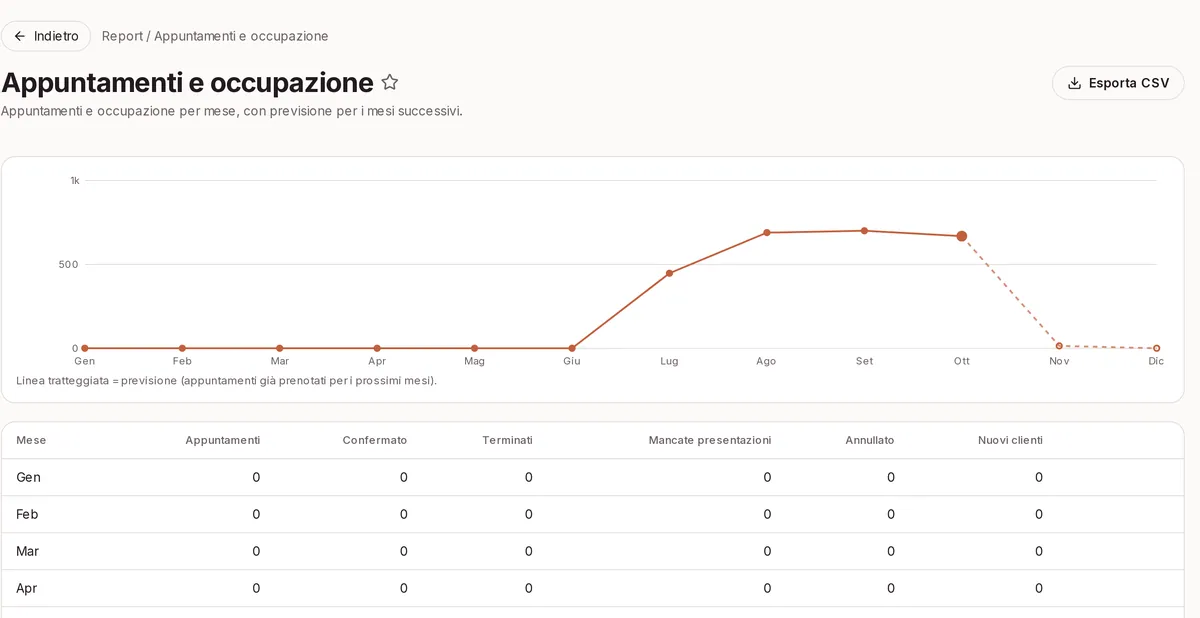This screenshot has height=618, width=1200.
Task: Select the Gen data point on chart
Action: (85, 348)
